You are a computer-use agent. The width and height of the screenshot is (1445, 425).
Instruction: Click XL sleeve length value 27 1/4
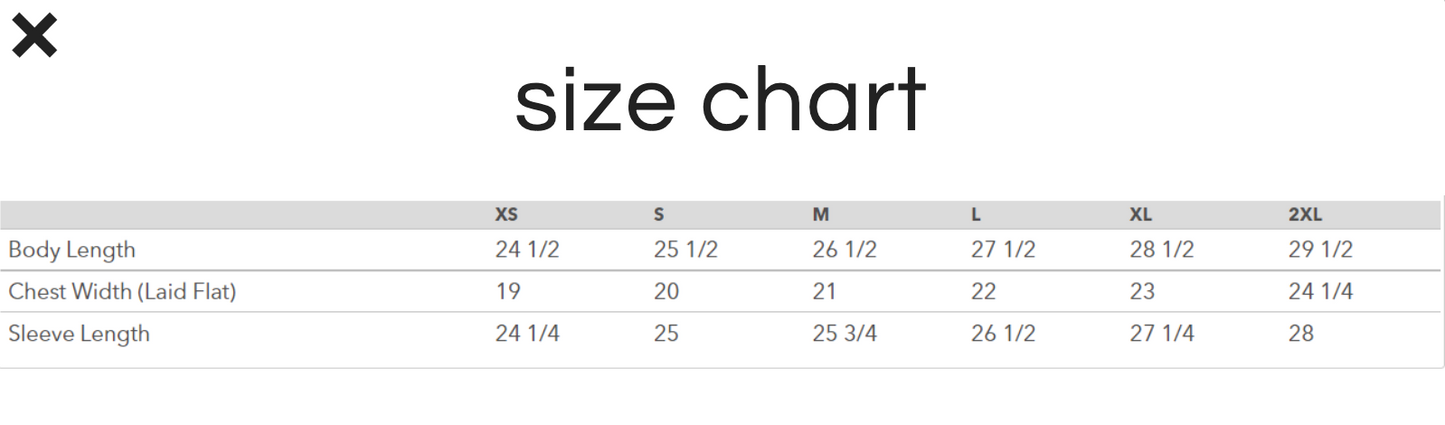tap(1161, 334)
